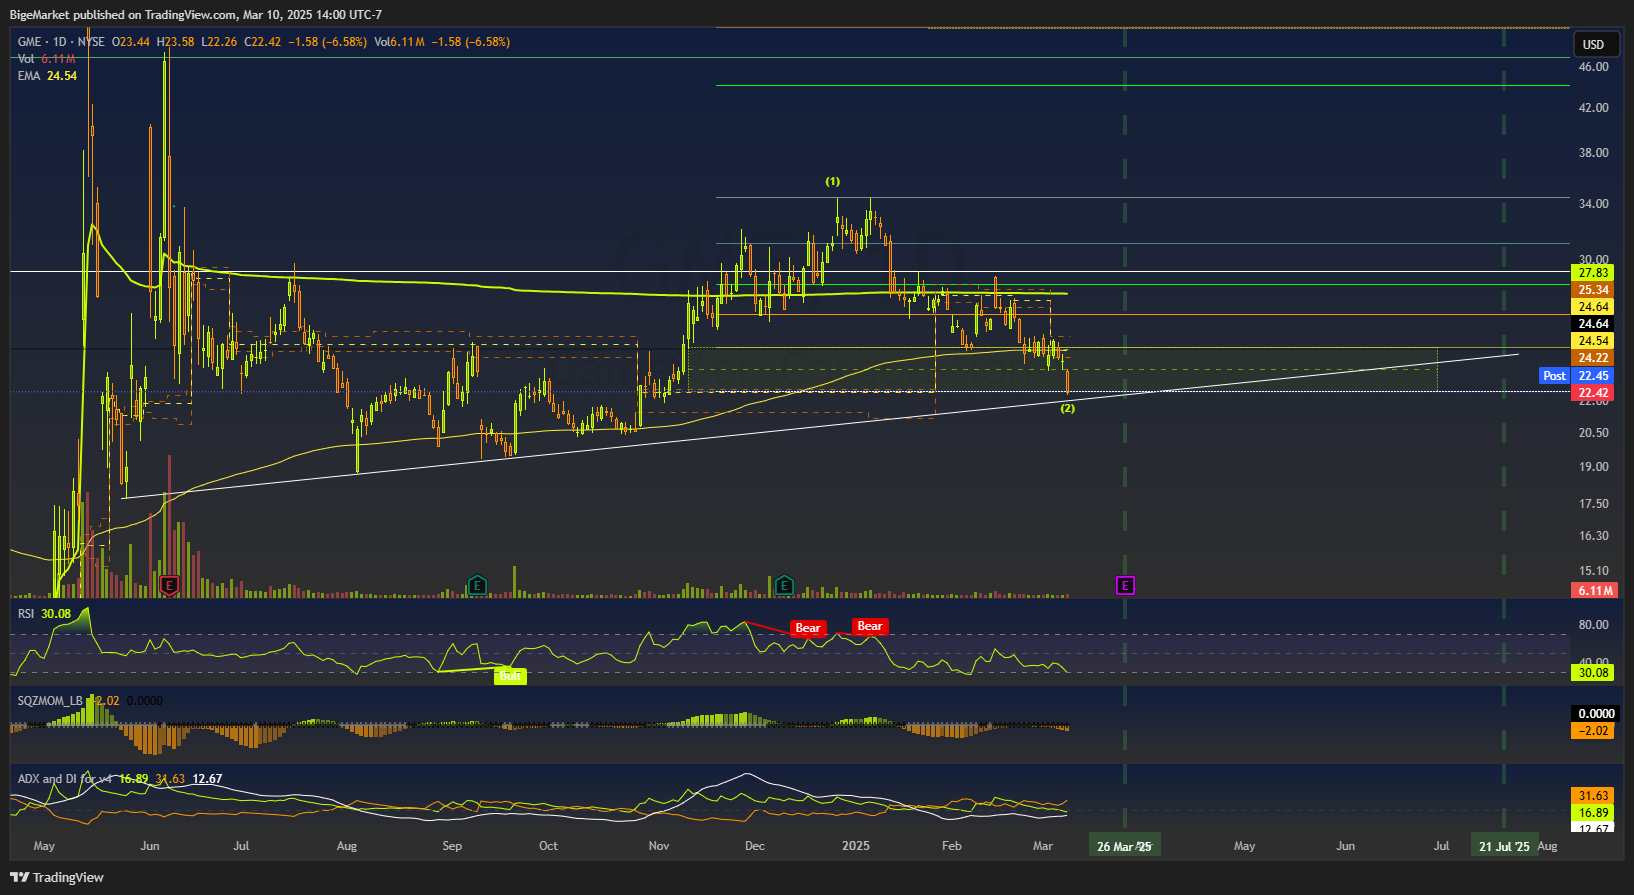Click the red 6.11M volume label
This screenshot has height=895, width=1634.
(x=1594, y=590)
